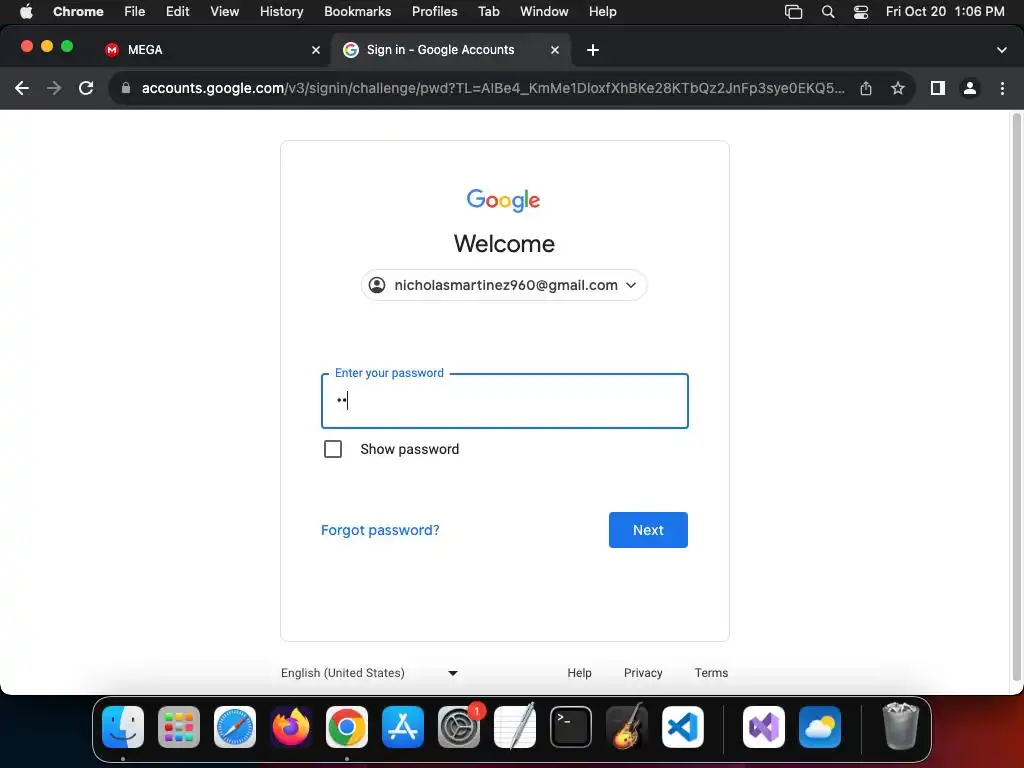The image size is (1024, 768).
Task: Click the page vertical scrollbar
Action: click(x=1016, y=398)
